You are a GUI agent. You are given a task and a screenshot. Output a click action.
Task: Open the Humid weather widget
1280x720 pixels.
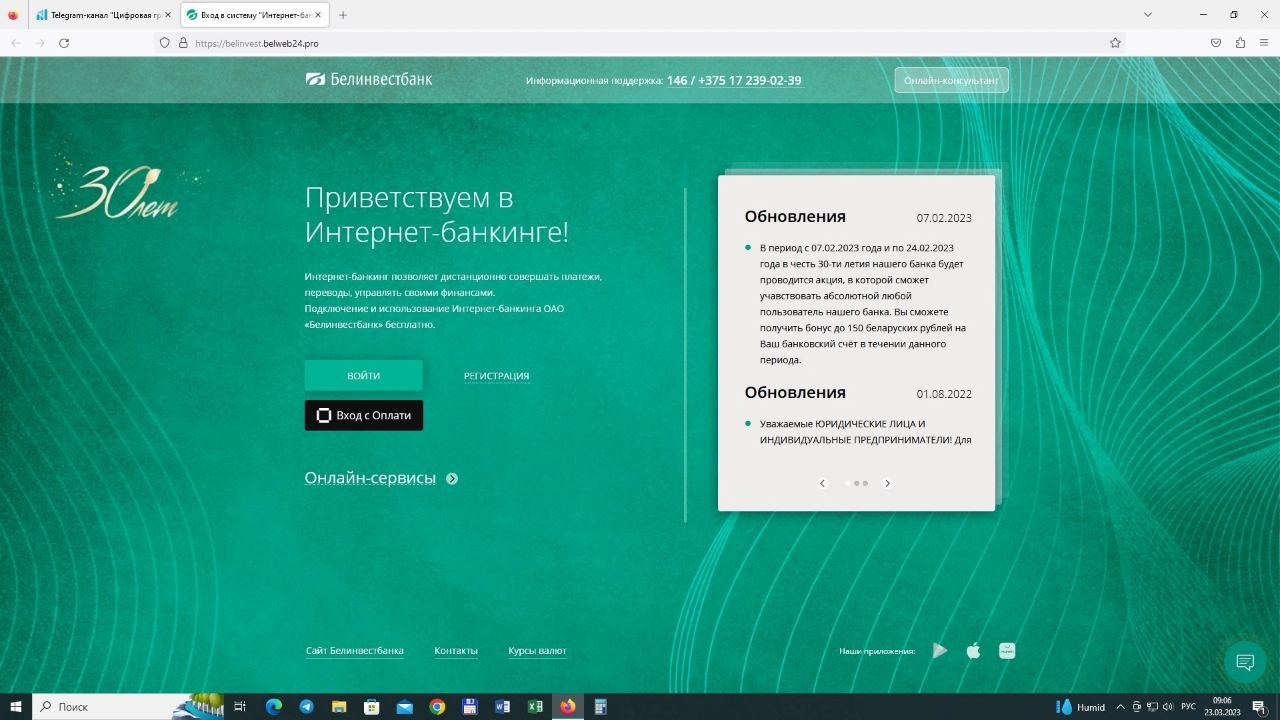(1081, 707)
